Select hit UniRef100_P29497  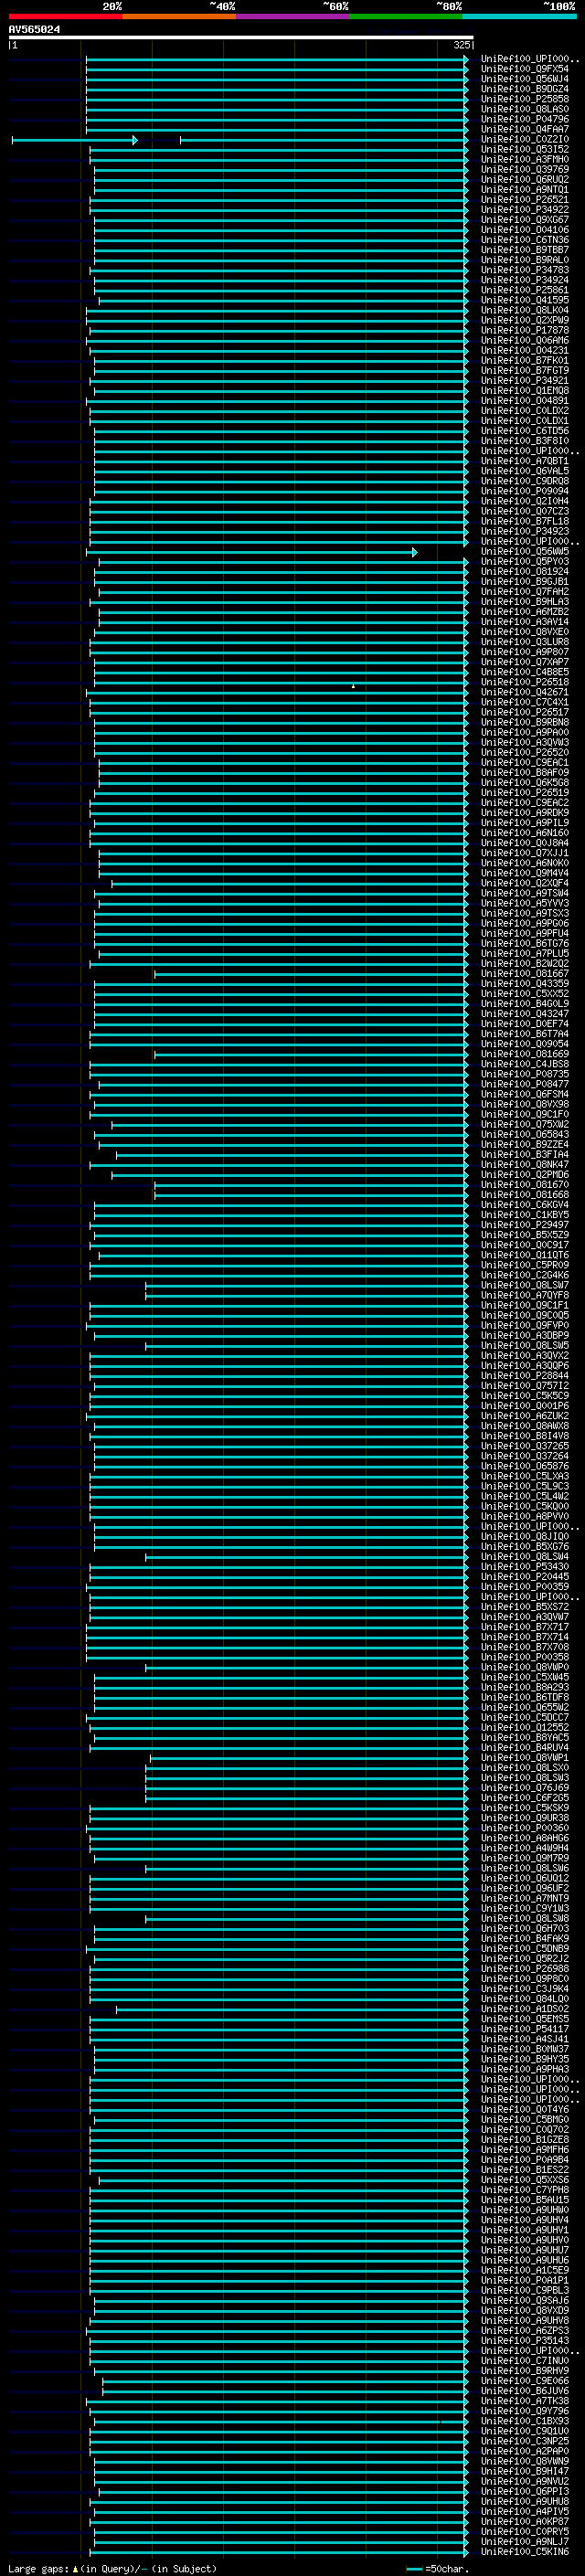[x=524, y=1225]
